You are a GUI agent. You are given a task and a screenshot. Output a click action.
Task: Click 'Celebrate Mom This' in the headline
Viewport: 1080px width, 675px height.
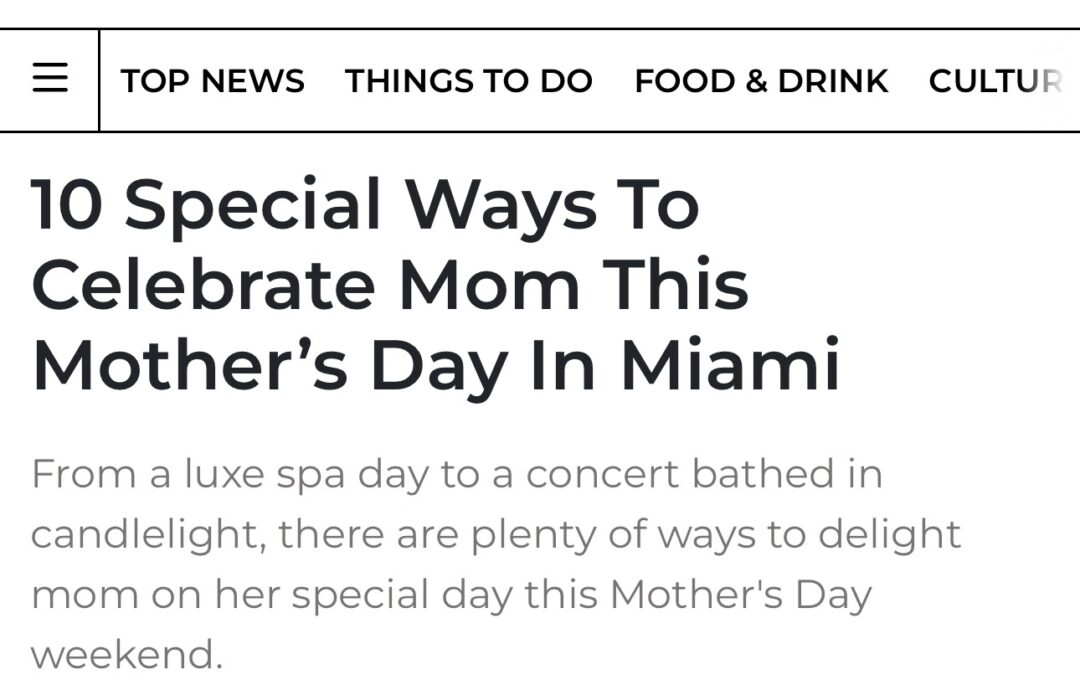tap(390, 284)
